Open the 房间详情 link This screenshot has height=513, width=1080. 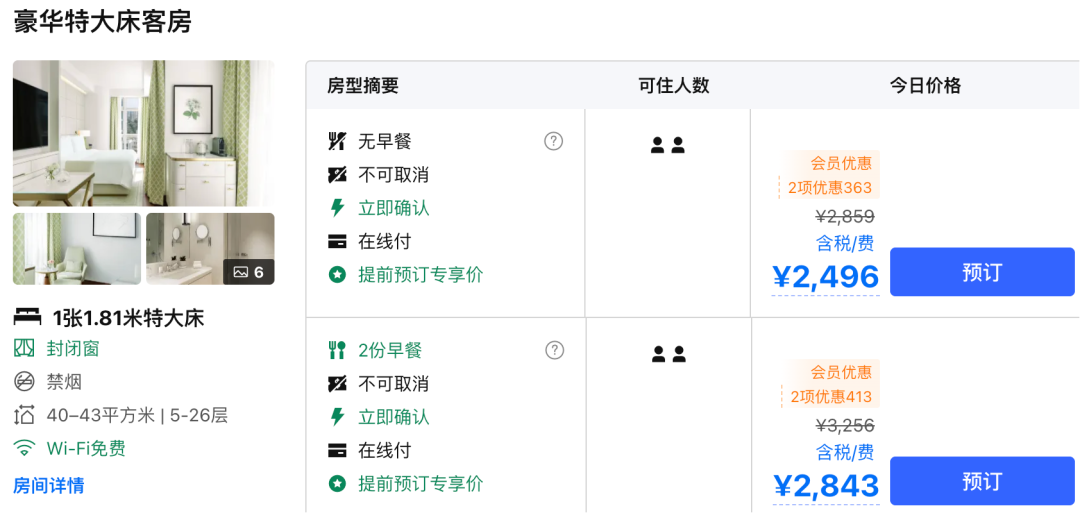point(48,486)
